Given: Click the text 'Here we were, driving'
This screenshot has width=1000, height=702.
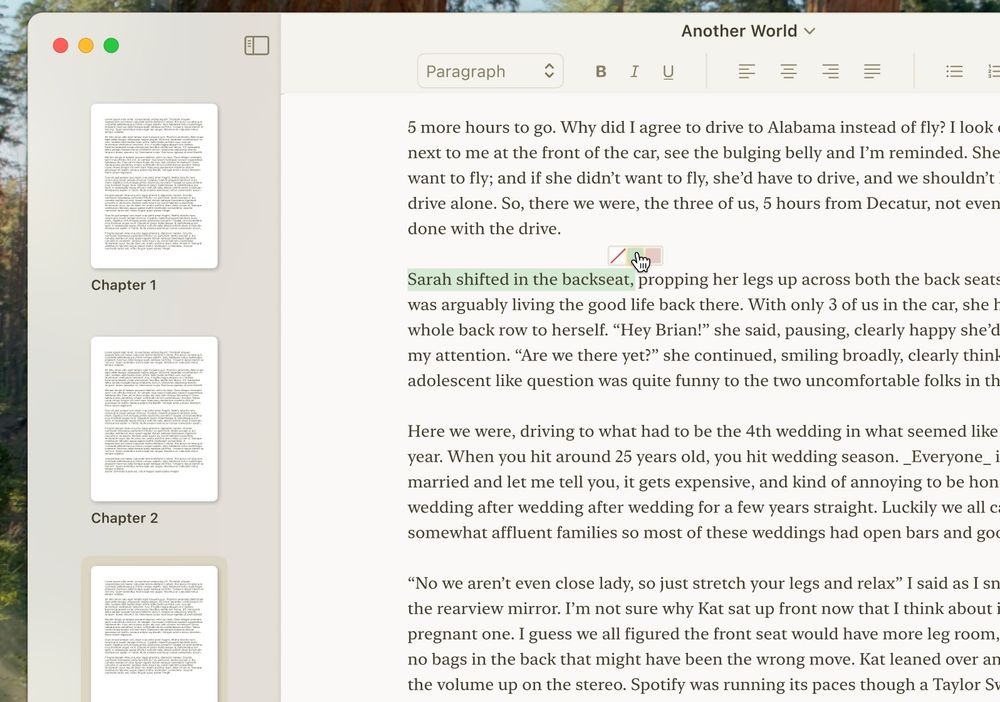Looking at the screenshot, I should pos(490,431).
